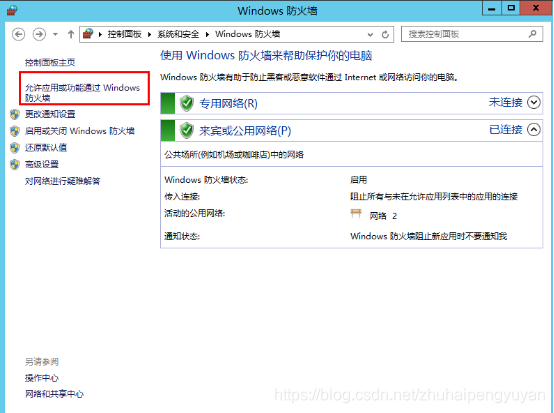Click the 传入连接 label
The height and width of the screenshot is (413, 554).
tap(182, 196)
